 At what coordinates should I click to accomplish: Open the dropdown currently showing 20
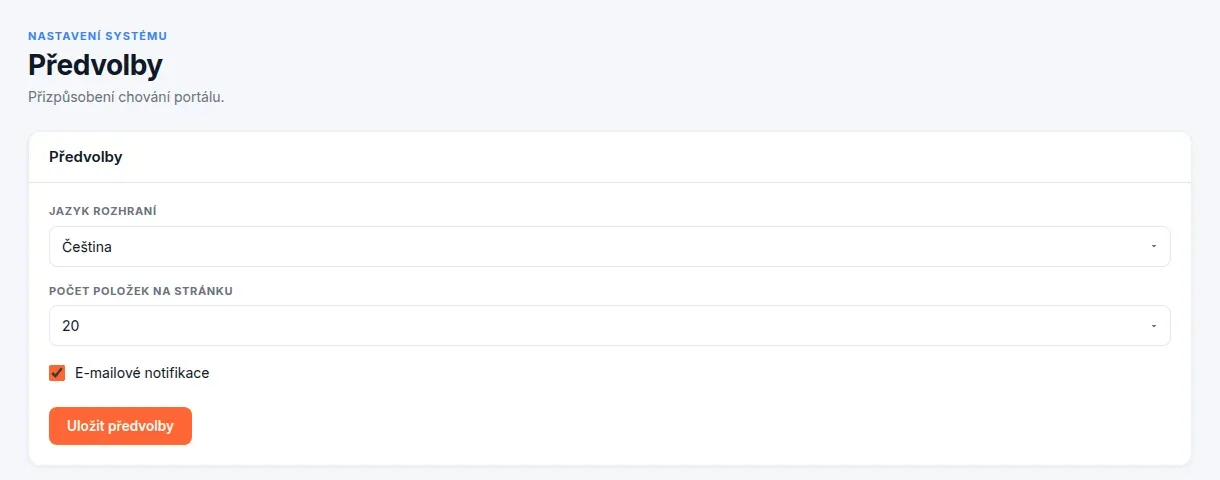point(609,326)
